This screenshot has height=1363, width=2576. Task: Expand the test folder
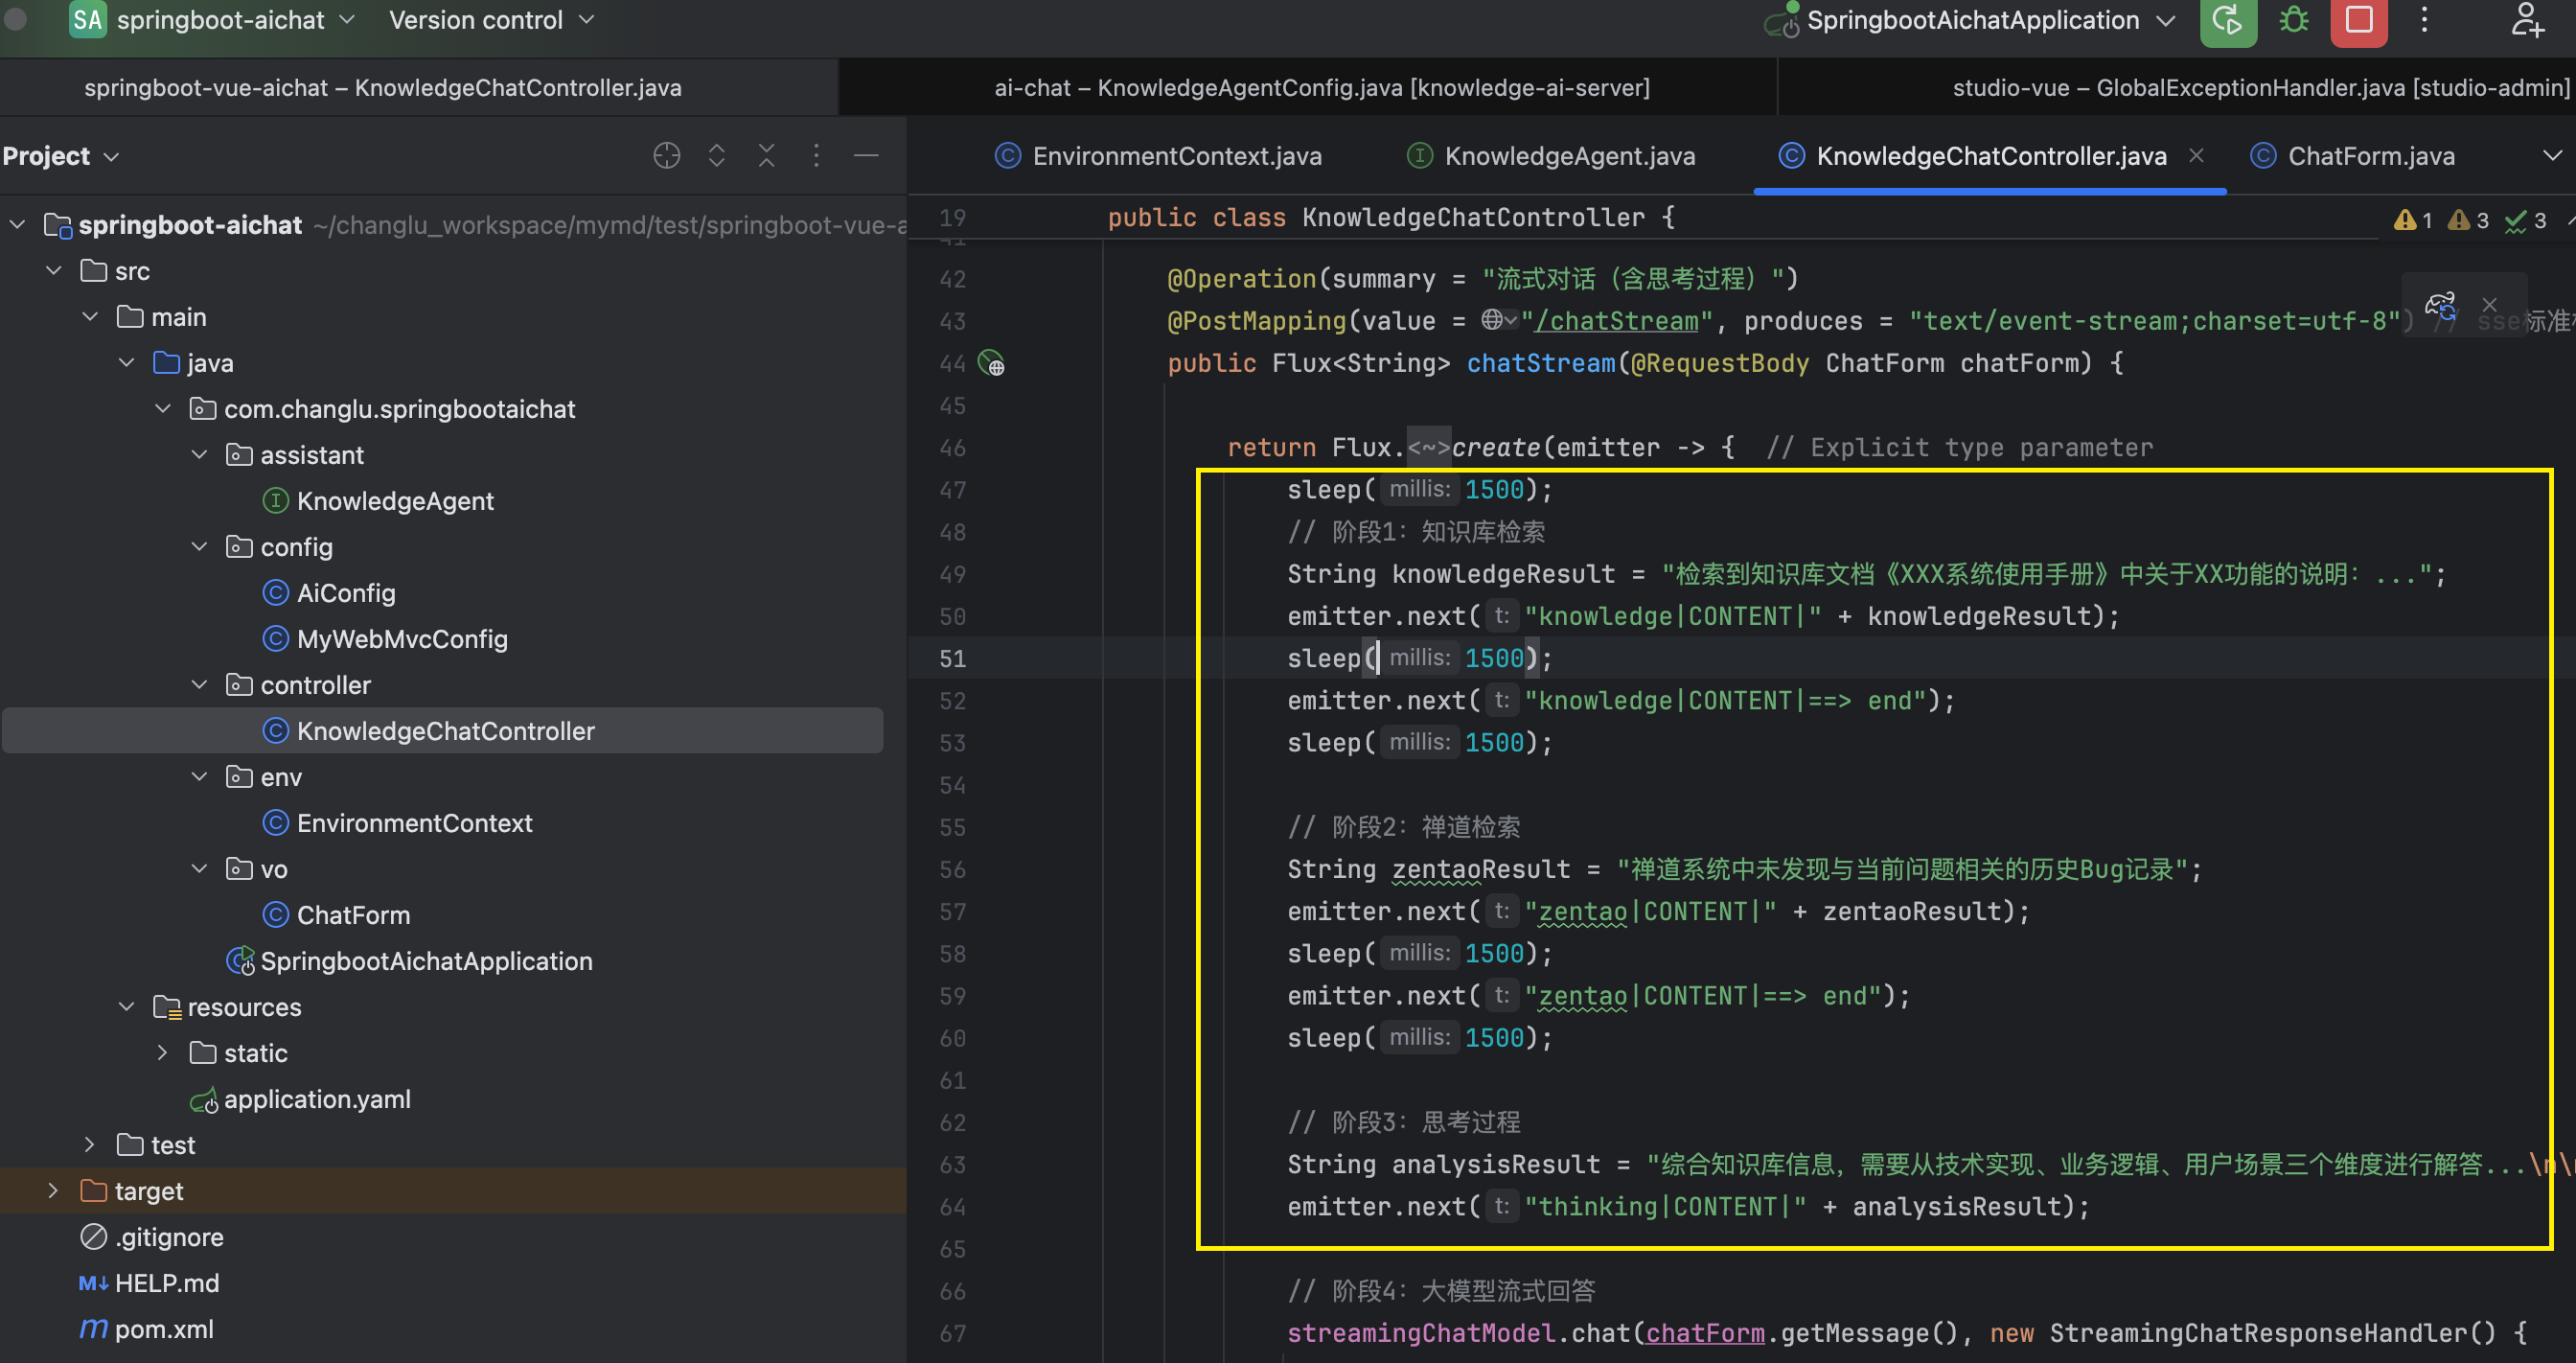point(90,1145)
